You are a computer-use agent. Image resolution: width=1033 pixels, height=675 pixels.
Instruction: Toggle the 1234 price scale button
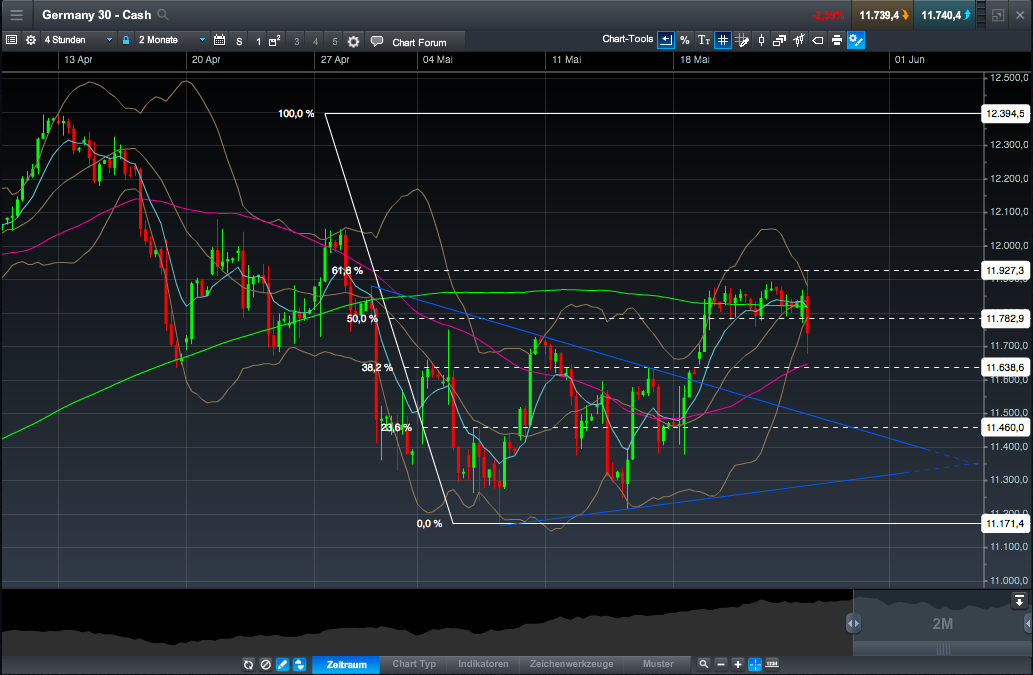(772, 664)
